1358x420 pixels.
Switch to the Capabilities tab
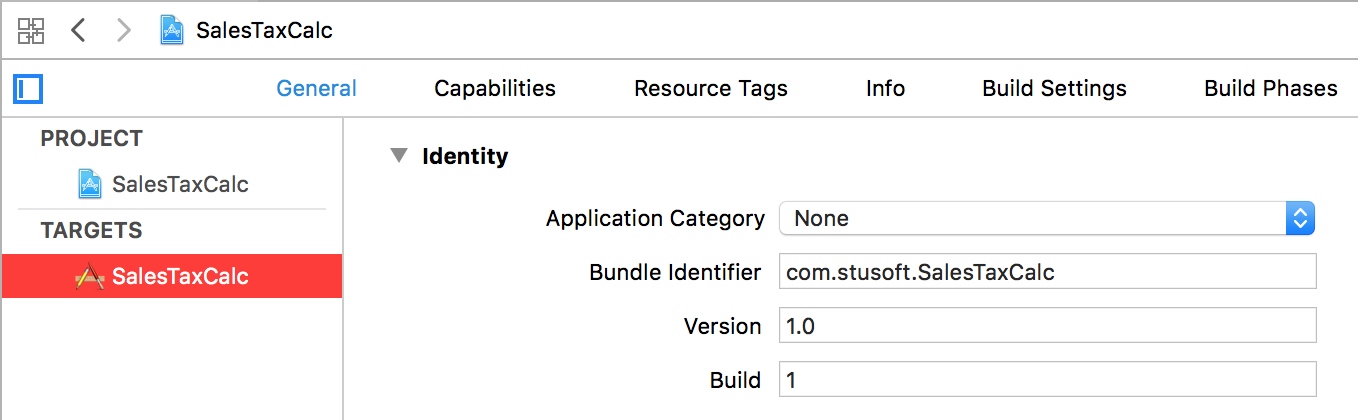(x=495, y=88)
